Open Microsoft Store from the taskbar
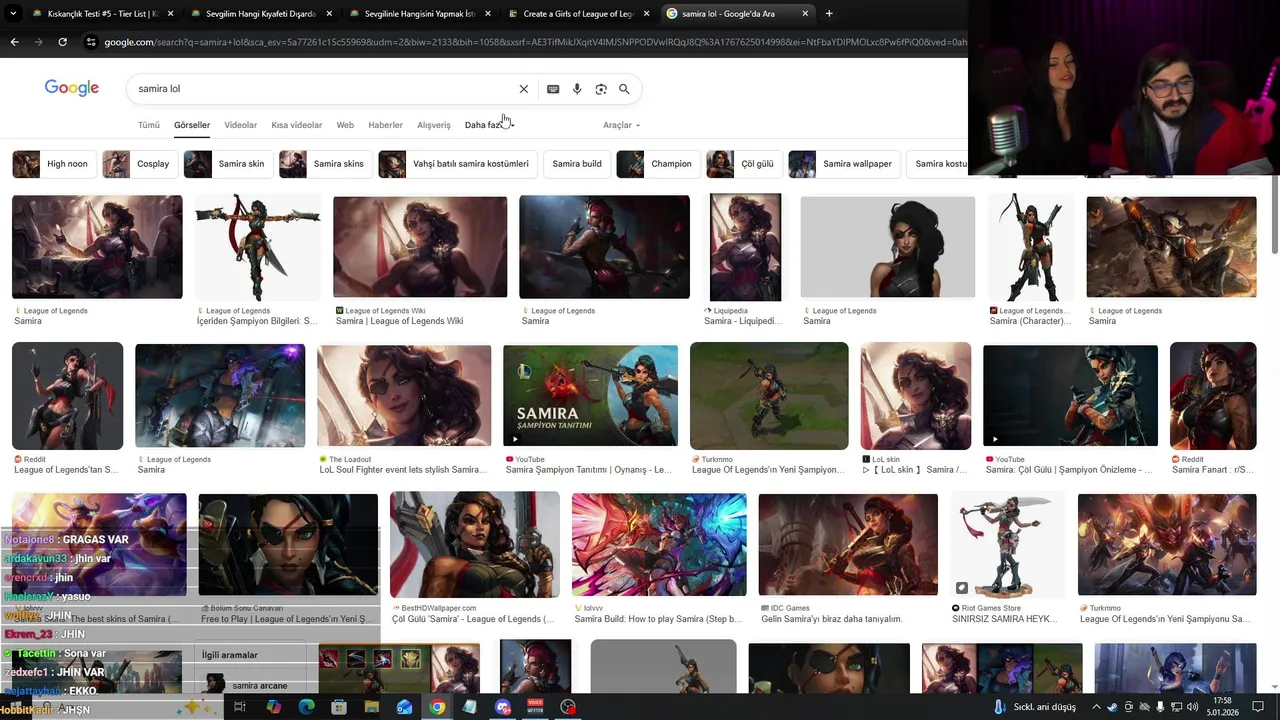Image resolution: width=1280 pixels, height=720 pixels. pos(339,707)
